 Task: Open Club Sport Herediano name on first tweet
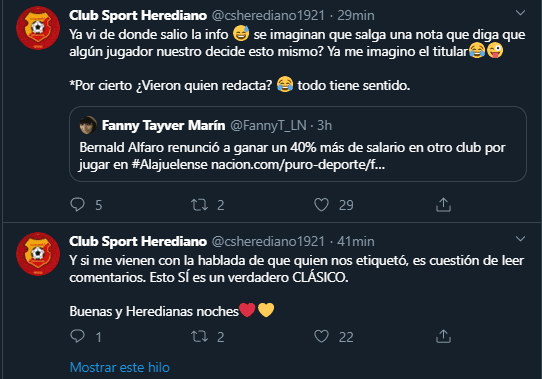click(x=138, y=15)
